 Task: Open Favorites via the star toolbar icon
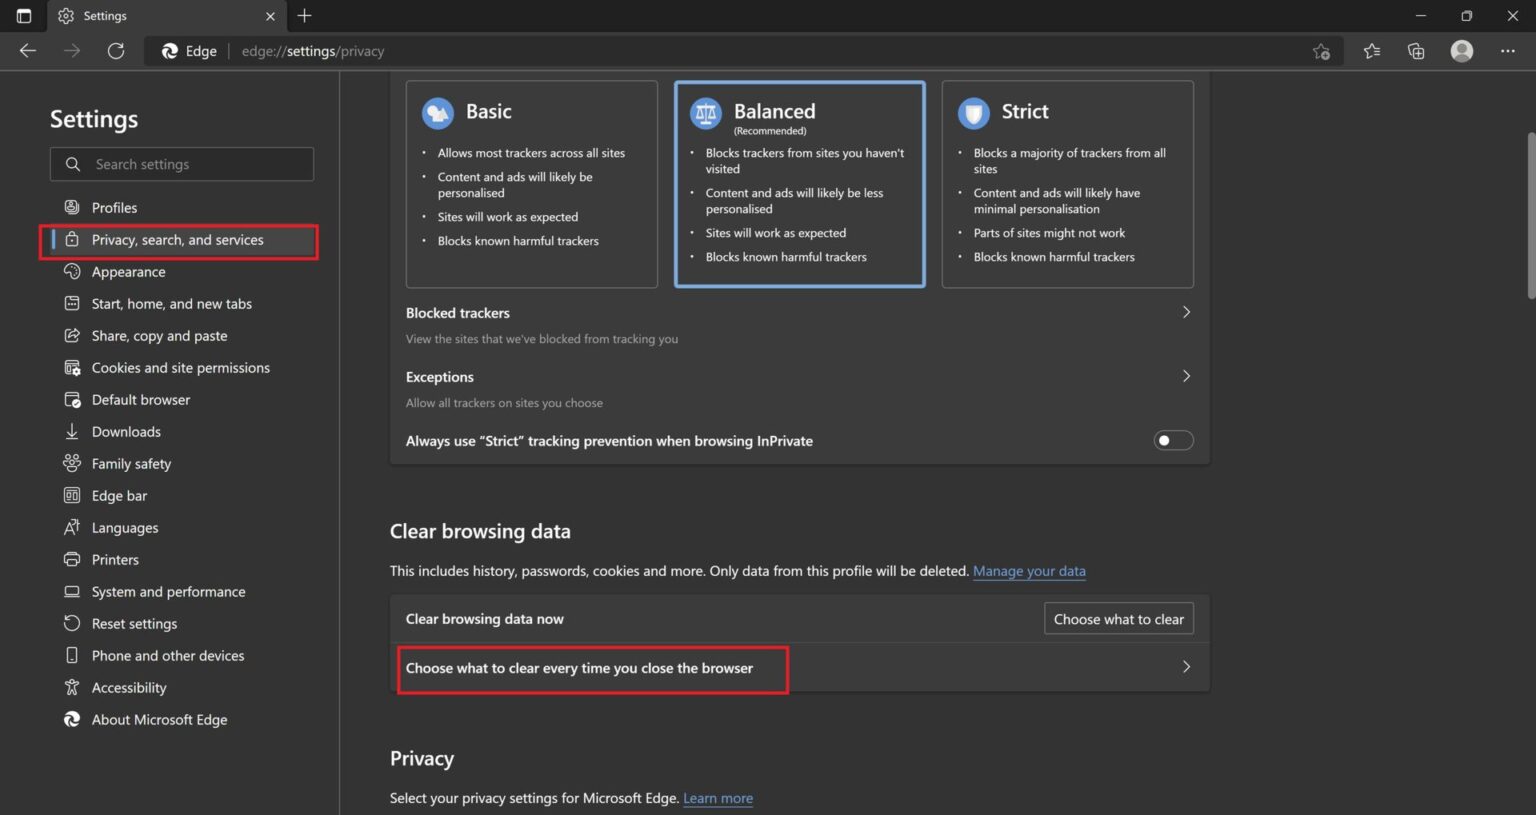(x=1371, y=50)
